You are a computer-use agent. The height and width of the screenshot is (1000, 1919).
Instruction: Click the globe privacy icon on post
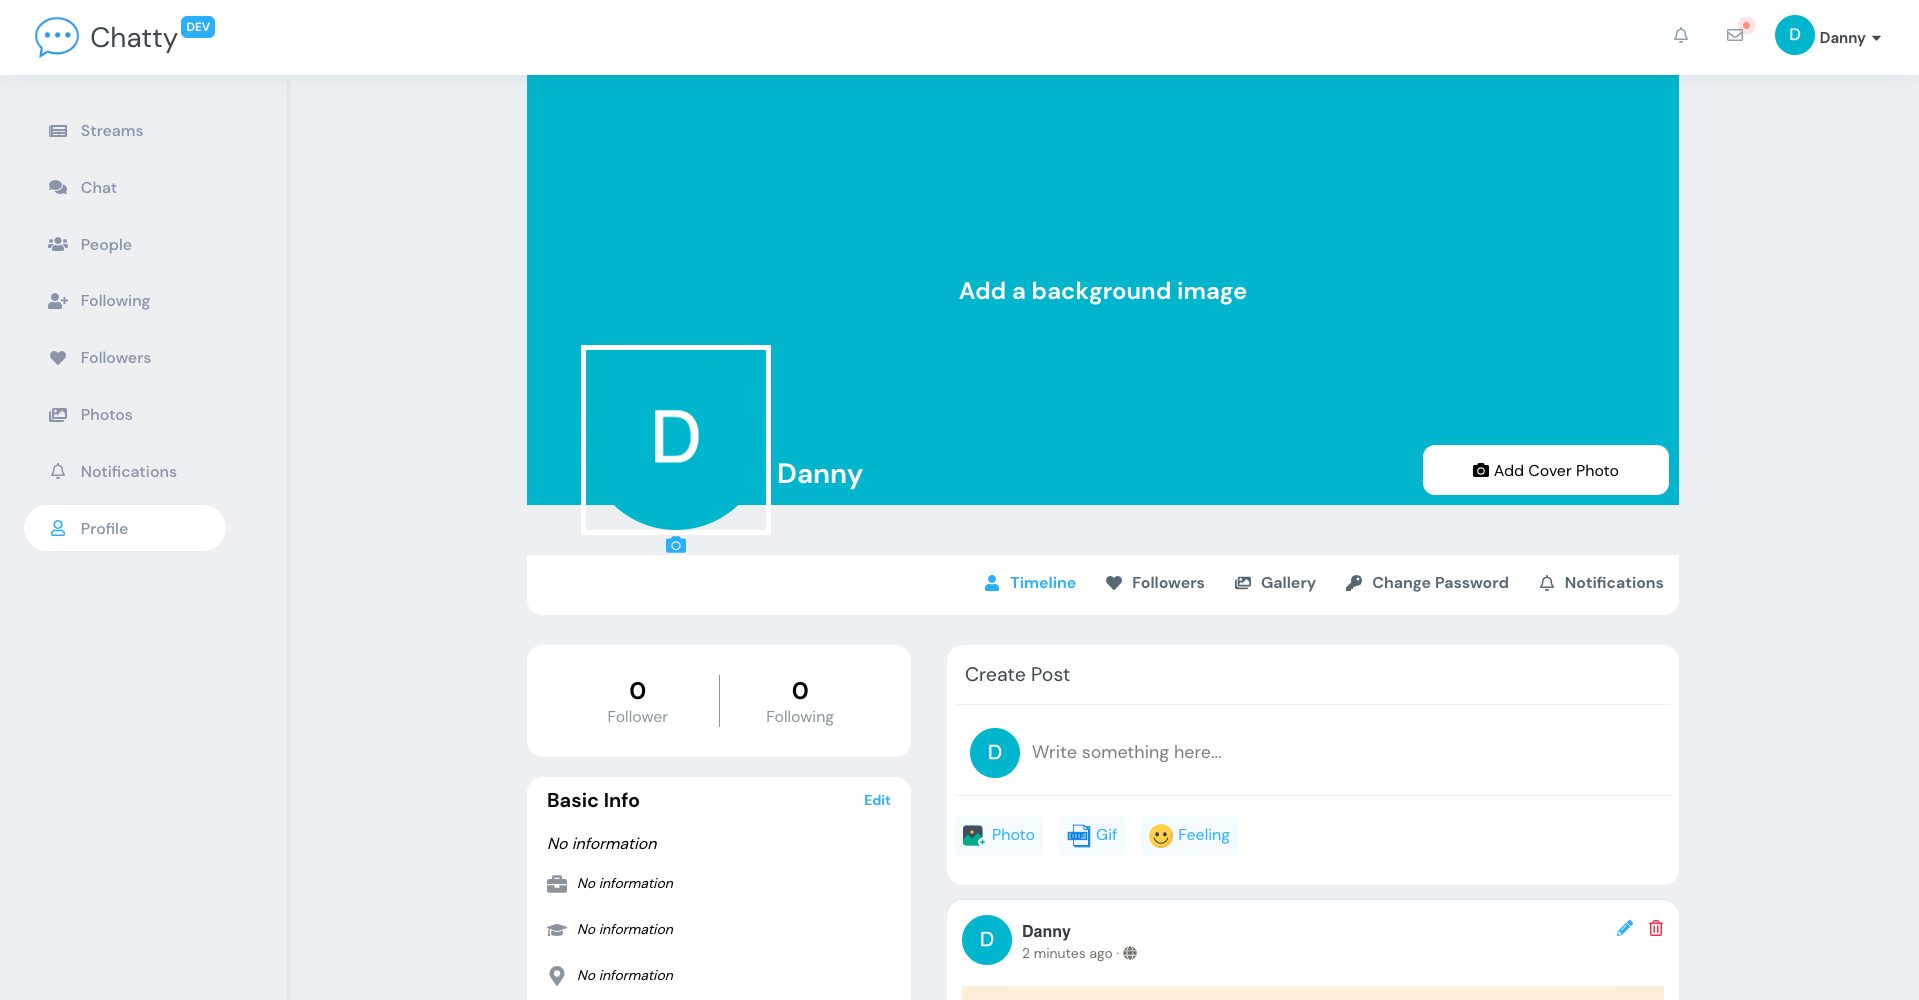pyautogui.click(x=1130, y=953)
